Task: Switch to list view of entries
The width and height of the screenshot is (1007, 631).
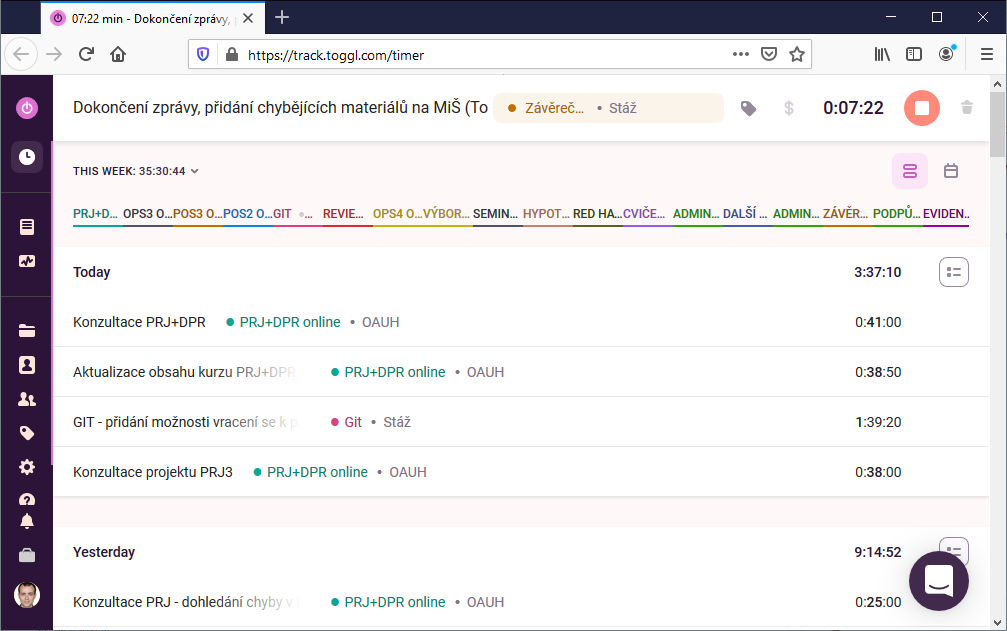Action: [x=909, y=171]
